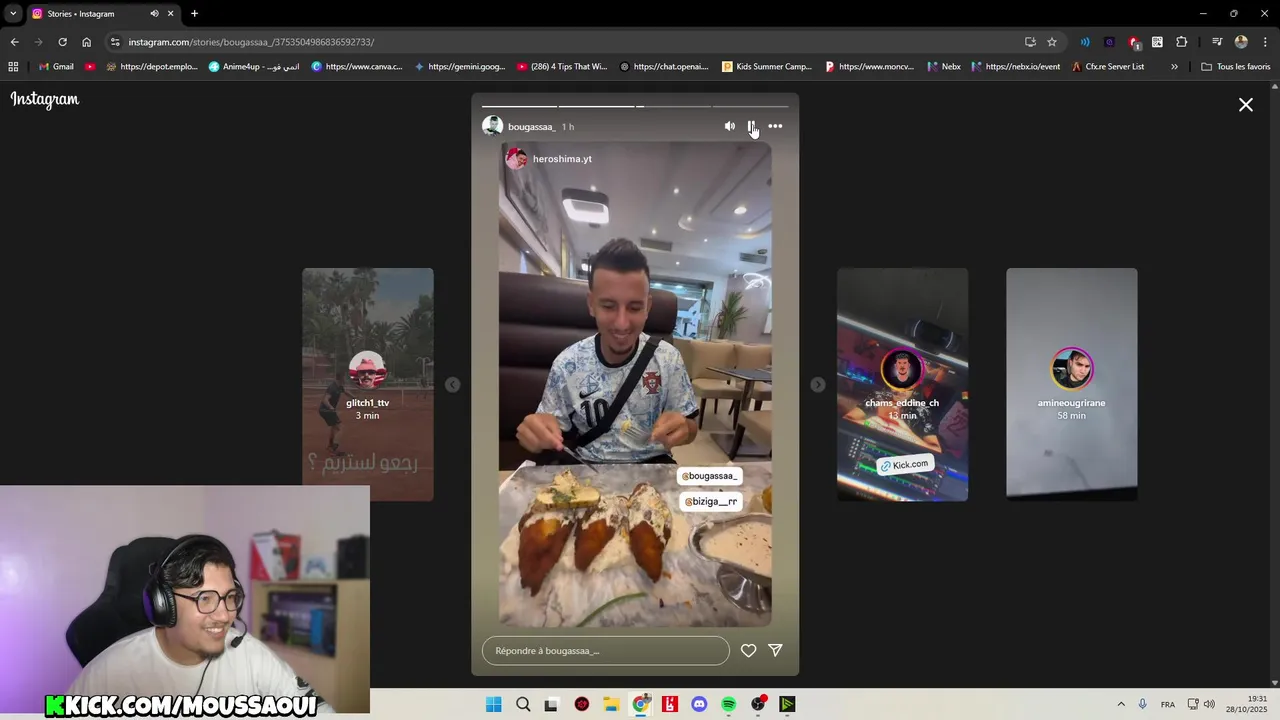Open the extensions puzzle icon
Screen dimensions: 1280x720
click(1181, 42)
